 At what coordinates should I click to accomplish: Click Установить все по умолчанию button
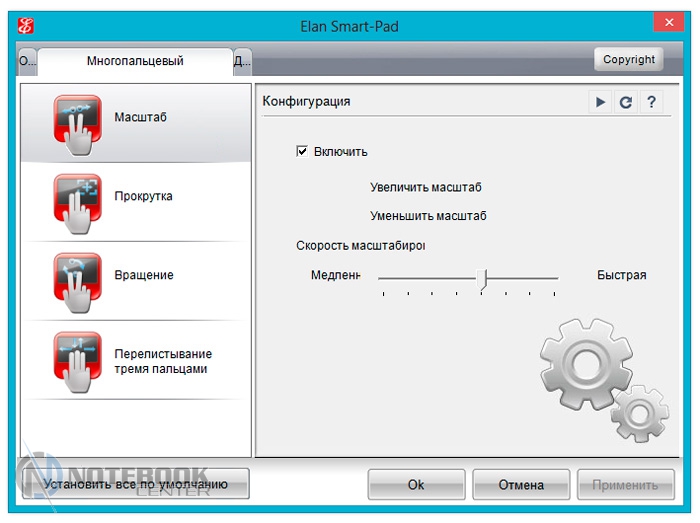(136, 484)
